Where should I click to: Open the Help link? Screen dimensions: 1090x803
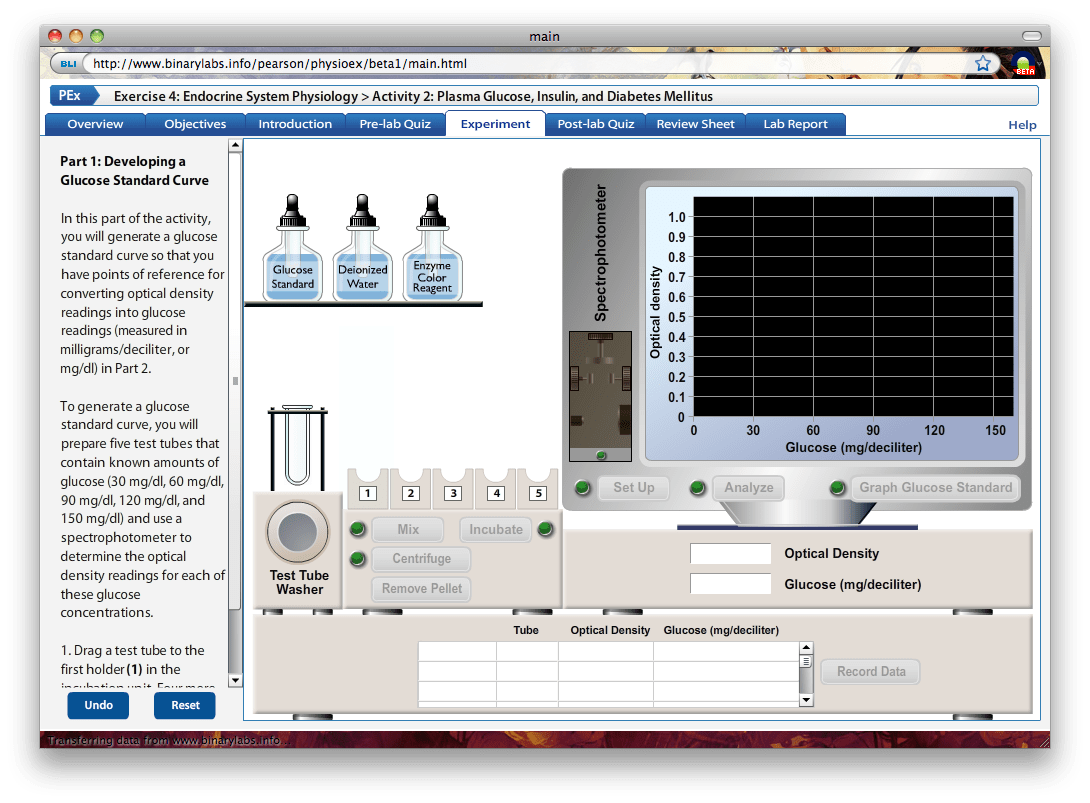(x=1022, y=125)
